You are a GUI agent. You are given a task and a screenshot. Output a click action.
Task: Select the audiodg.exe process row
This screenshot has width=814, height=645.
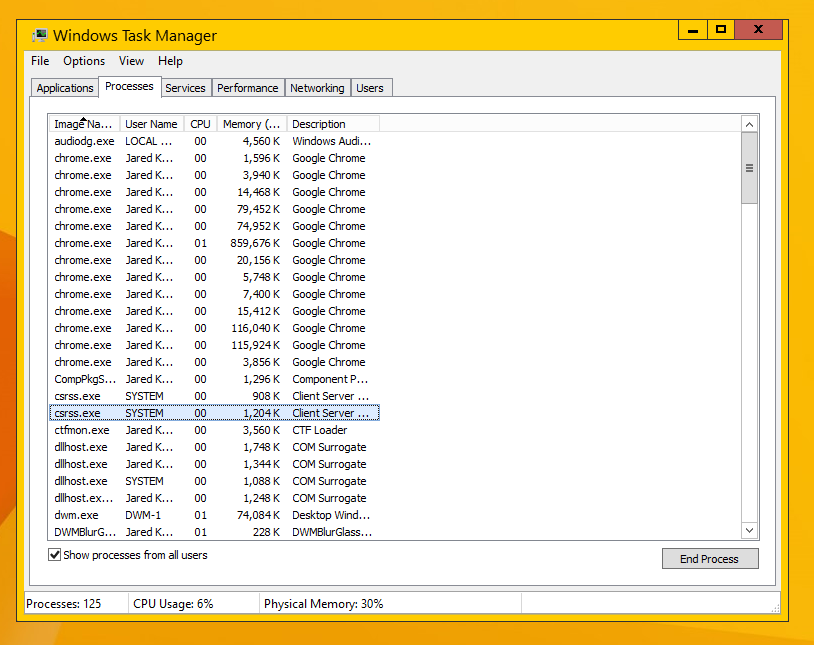214,141
